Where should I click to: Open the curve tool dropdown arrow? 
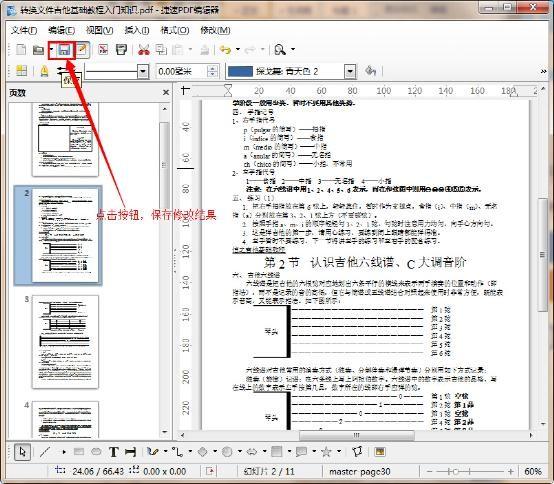(165, 451)
